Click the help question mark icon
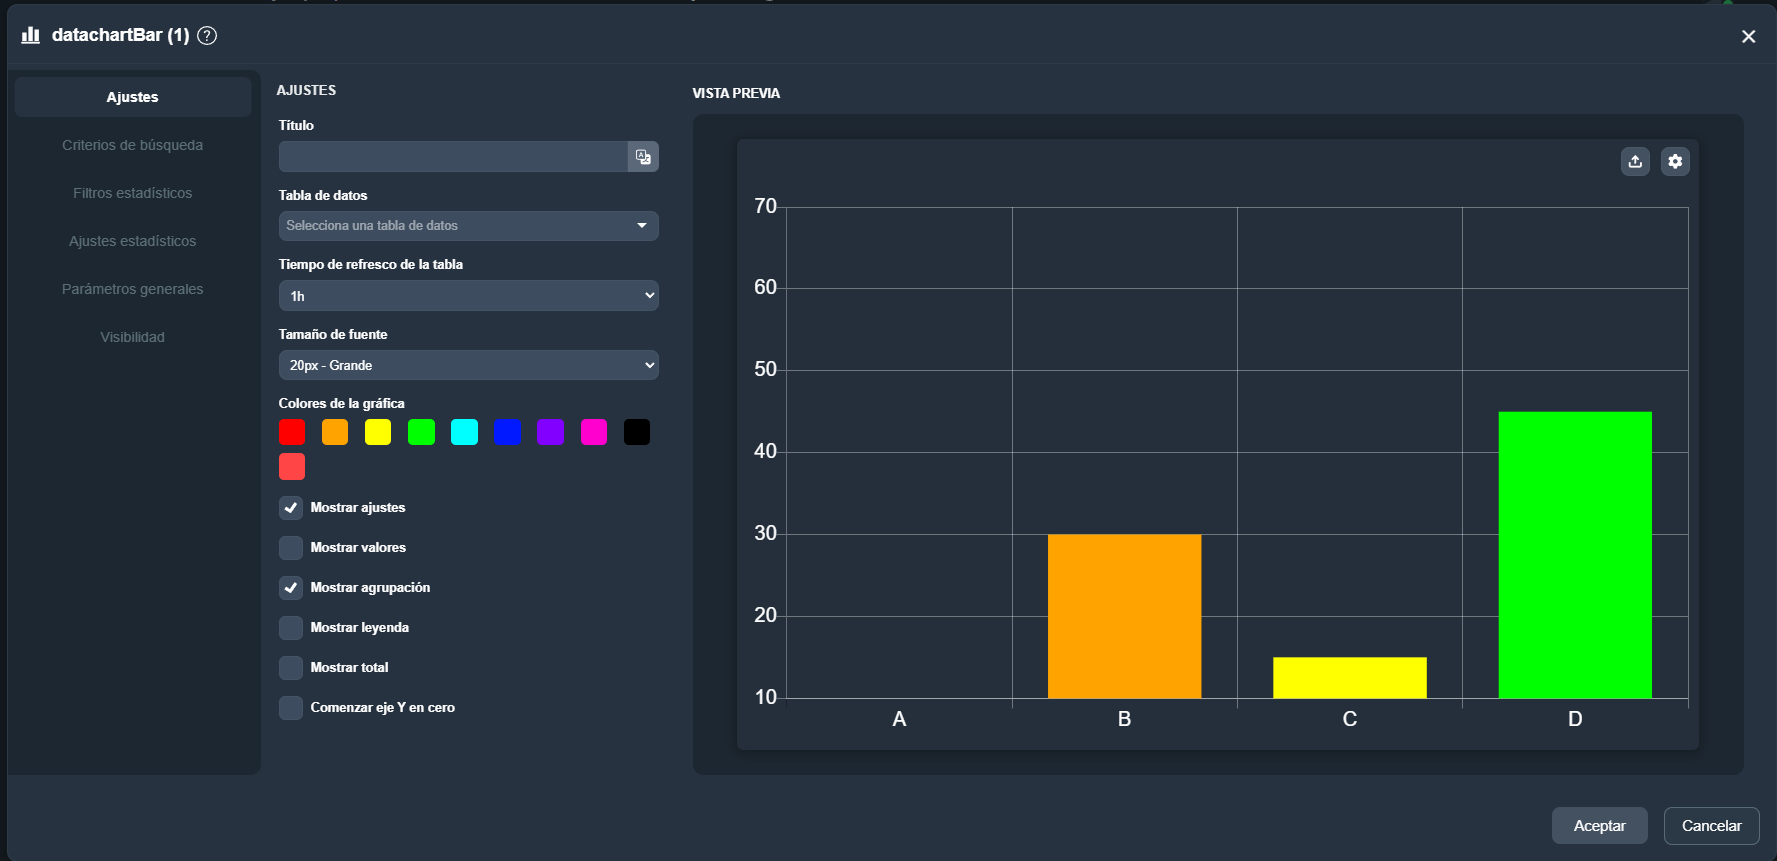Image resolution: width=1777 pixels, height=861 pixels. (x=207, y=36)
